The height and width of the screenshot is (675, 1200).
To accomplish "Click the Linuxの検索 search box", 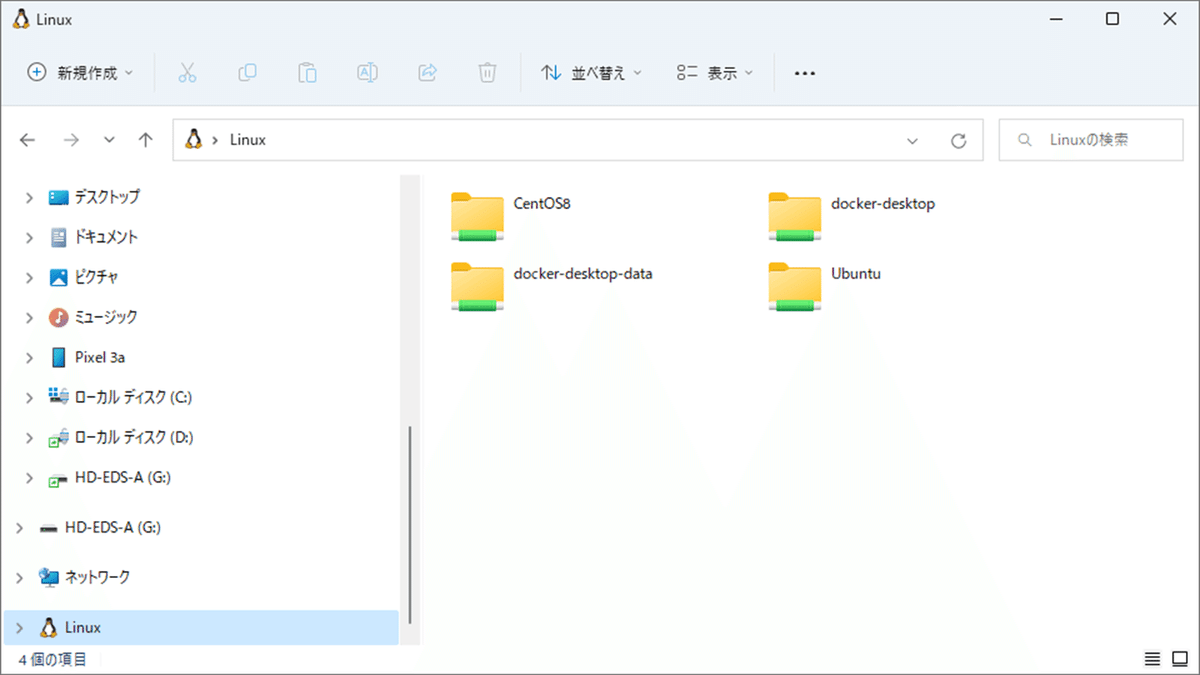I will coord(1091,140).
